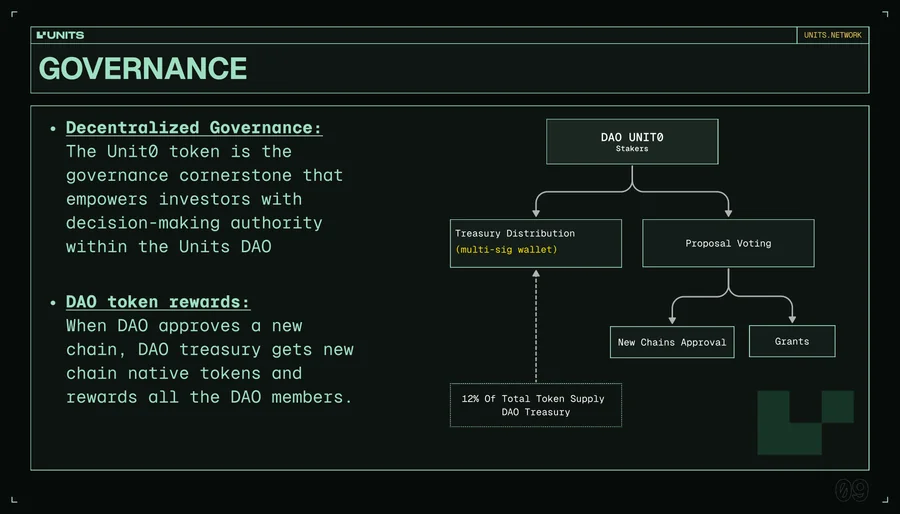
Task: Select the DAO token rewards heading
Action: [x=158, y=302]
